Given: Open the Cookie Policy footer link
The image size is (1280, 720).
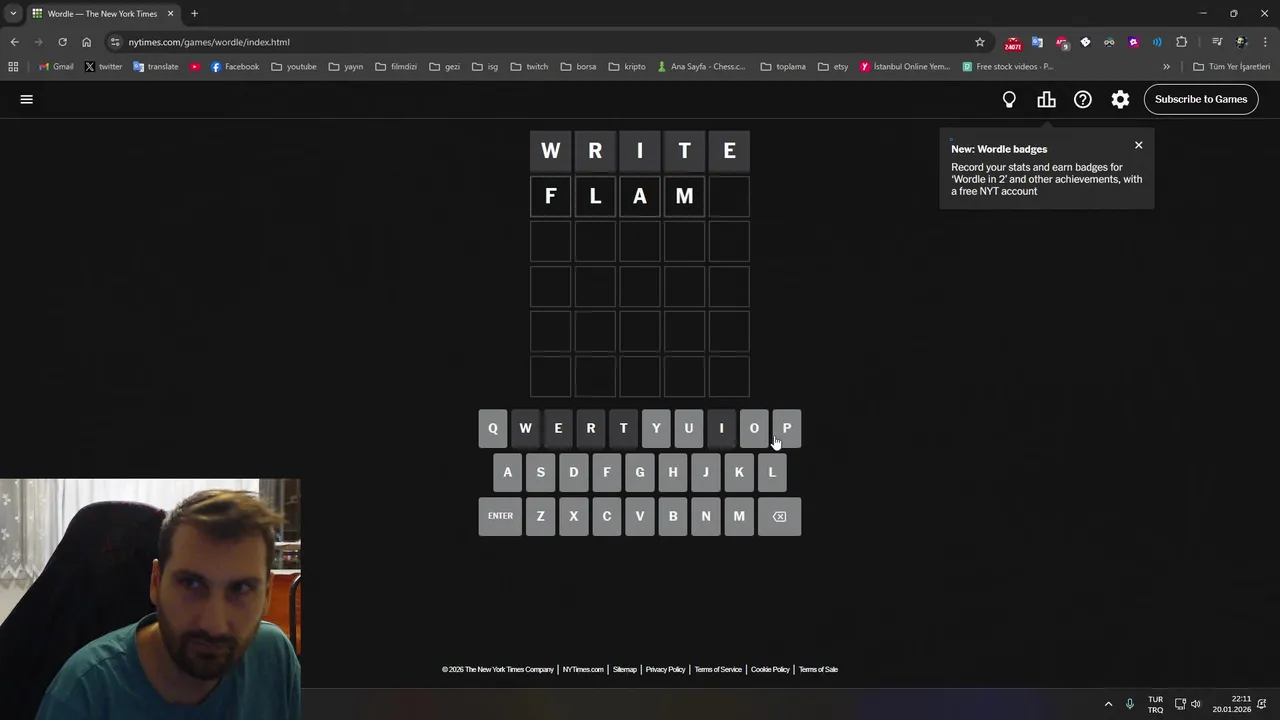Looking at the screenshot, I should [770, 669].
